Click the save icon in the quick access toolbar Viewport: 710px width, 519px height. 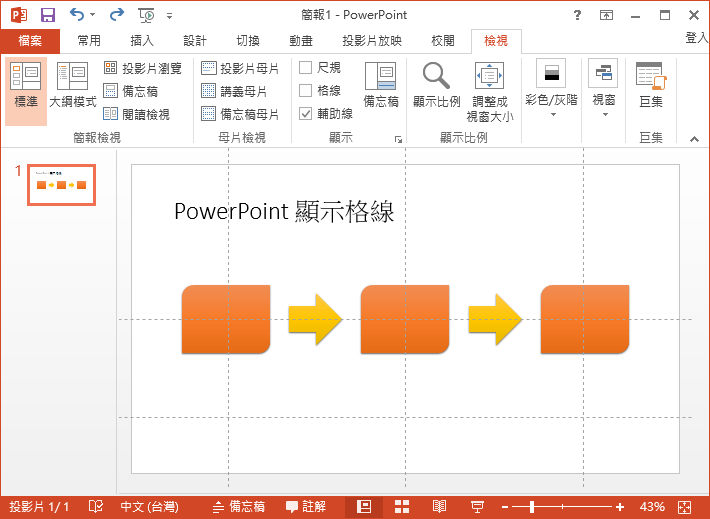(x=48, y=15)
